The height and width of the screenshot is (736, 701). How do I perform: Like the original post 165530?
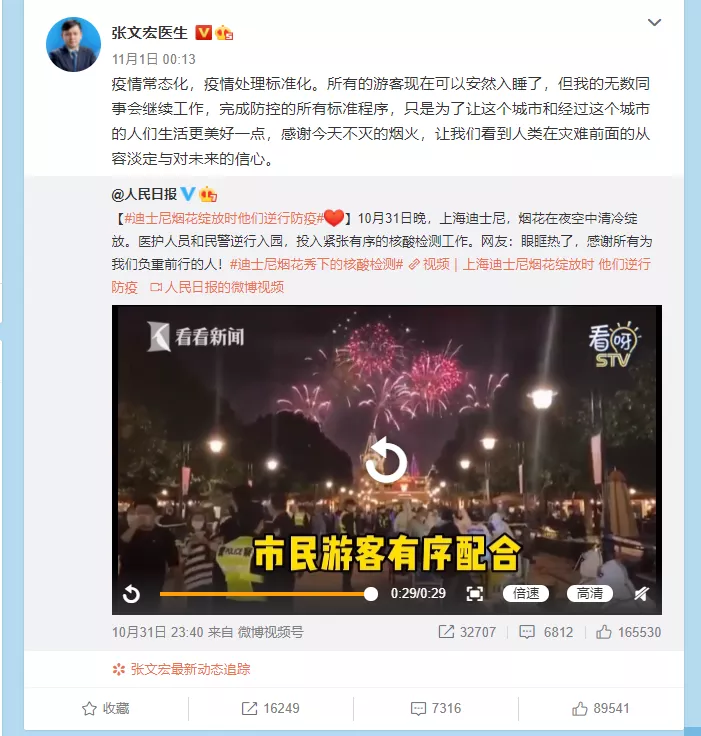click(x=628, y=632)
